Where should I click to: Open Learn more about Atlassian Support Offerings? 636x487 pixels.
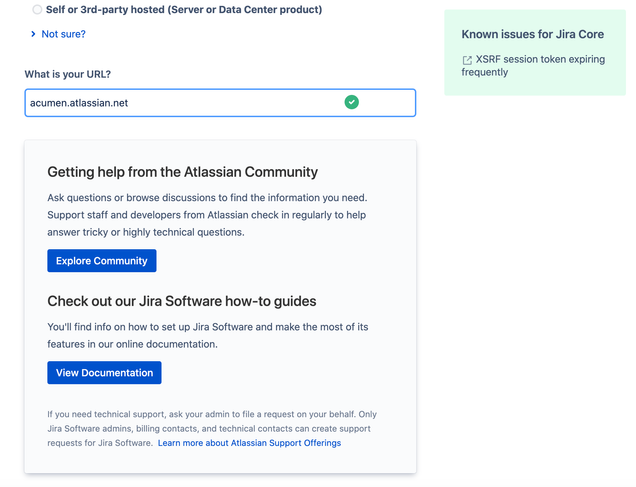point(249,443)
